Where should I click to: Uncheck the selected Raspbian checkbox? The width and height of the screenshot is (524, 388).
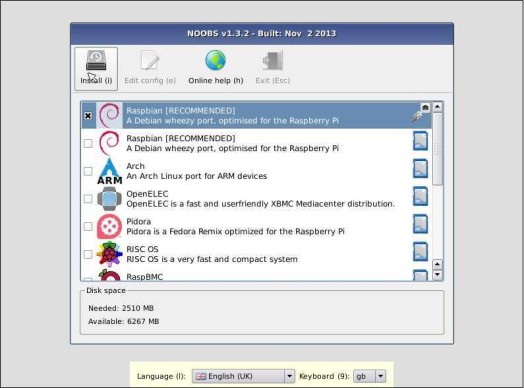88,116
